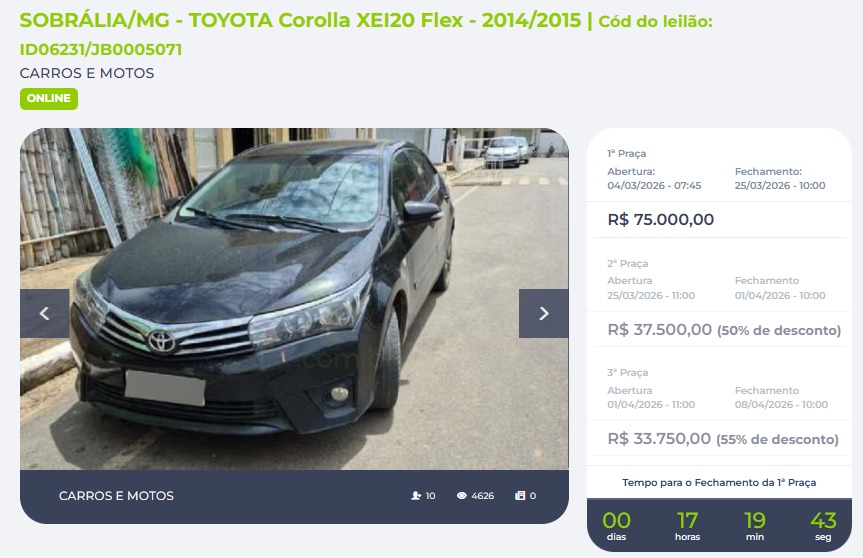Click the black Corolla main photo
The height and width of the screenshot is (558, 863).
click(294, 299)
